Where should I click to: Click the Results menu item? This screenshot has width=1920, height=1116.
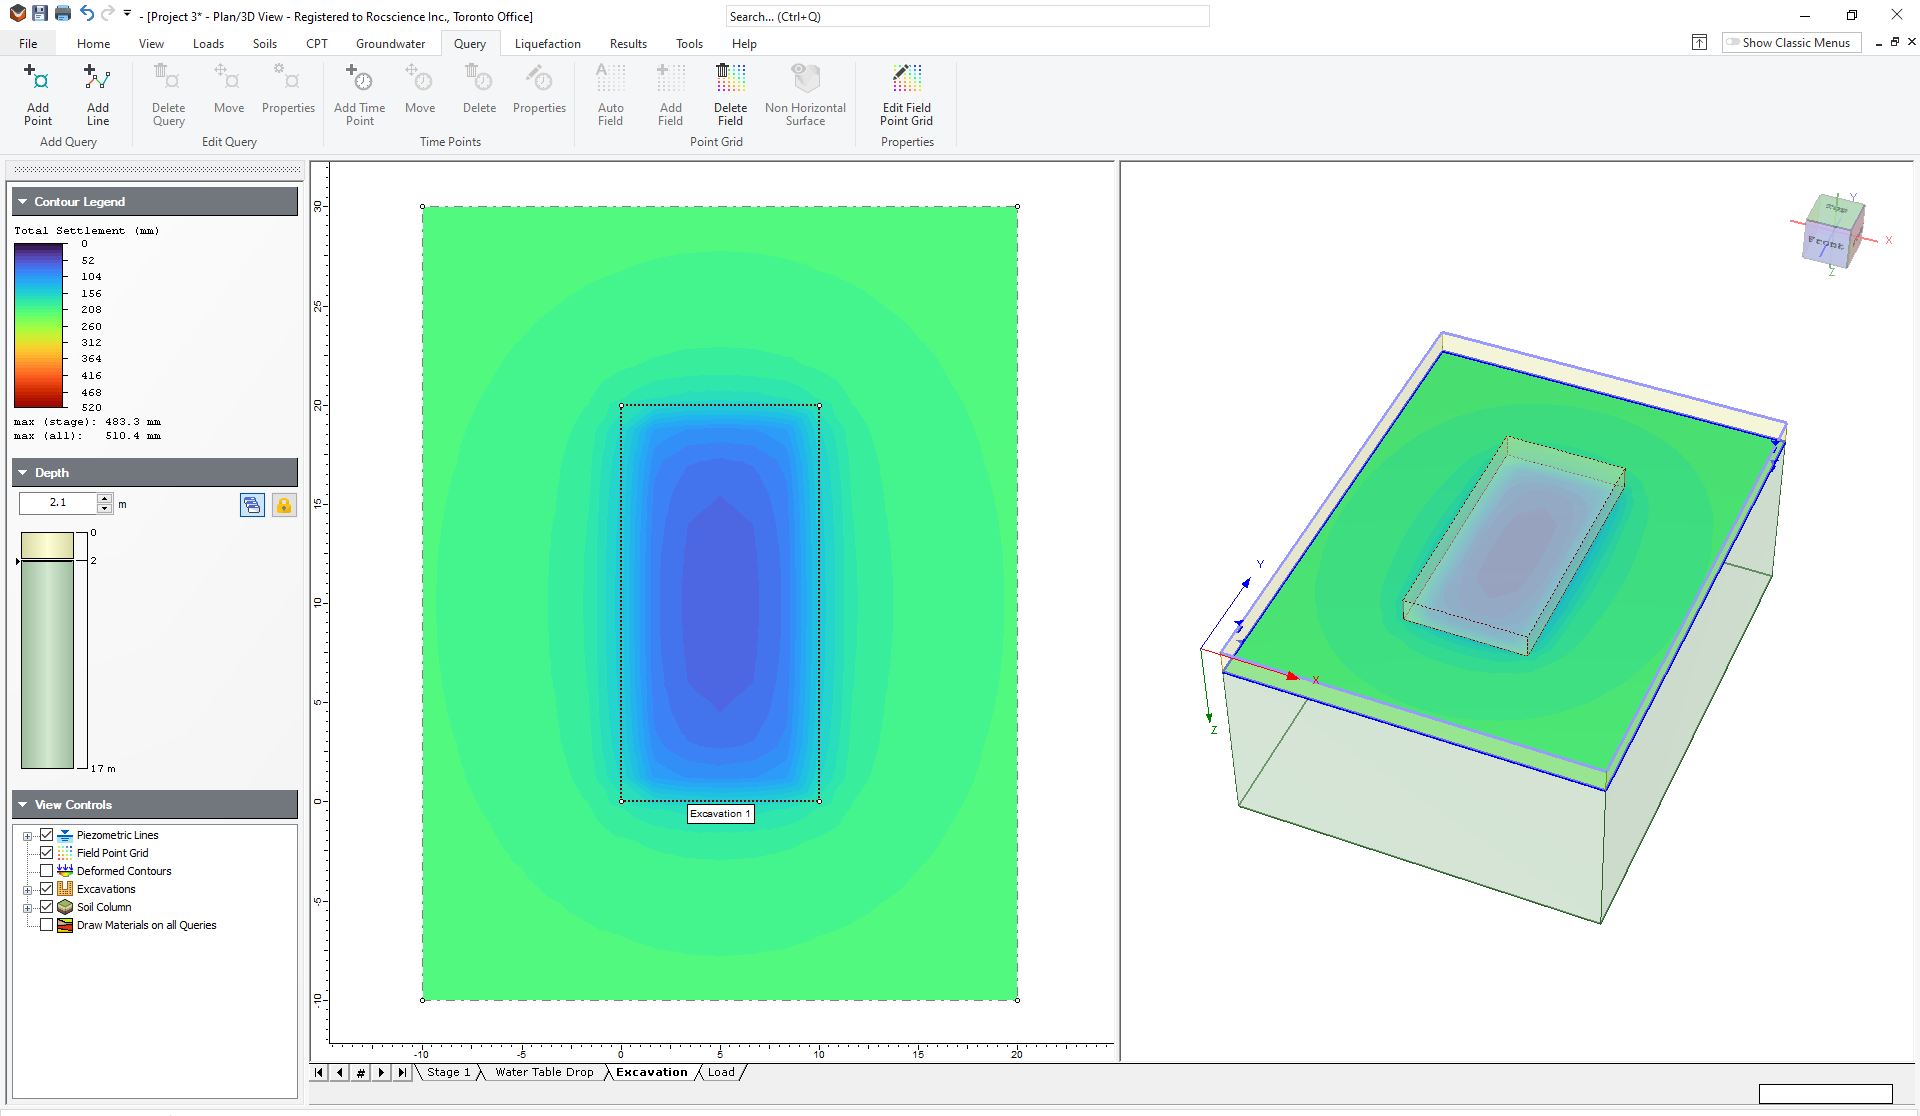[627, 44]
